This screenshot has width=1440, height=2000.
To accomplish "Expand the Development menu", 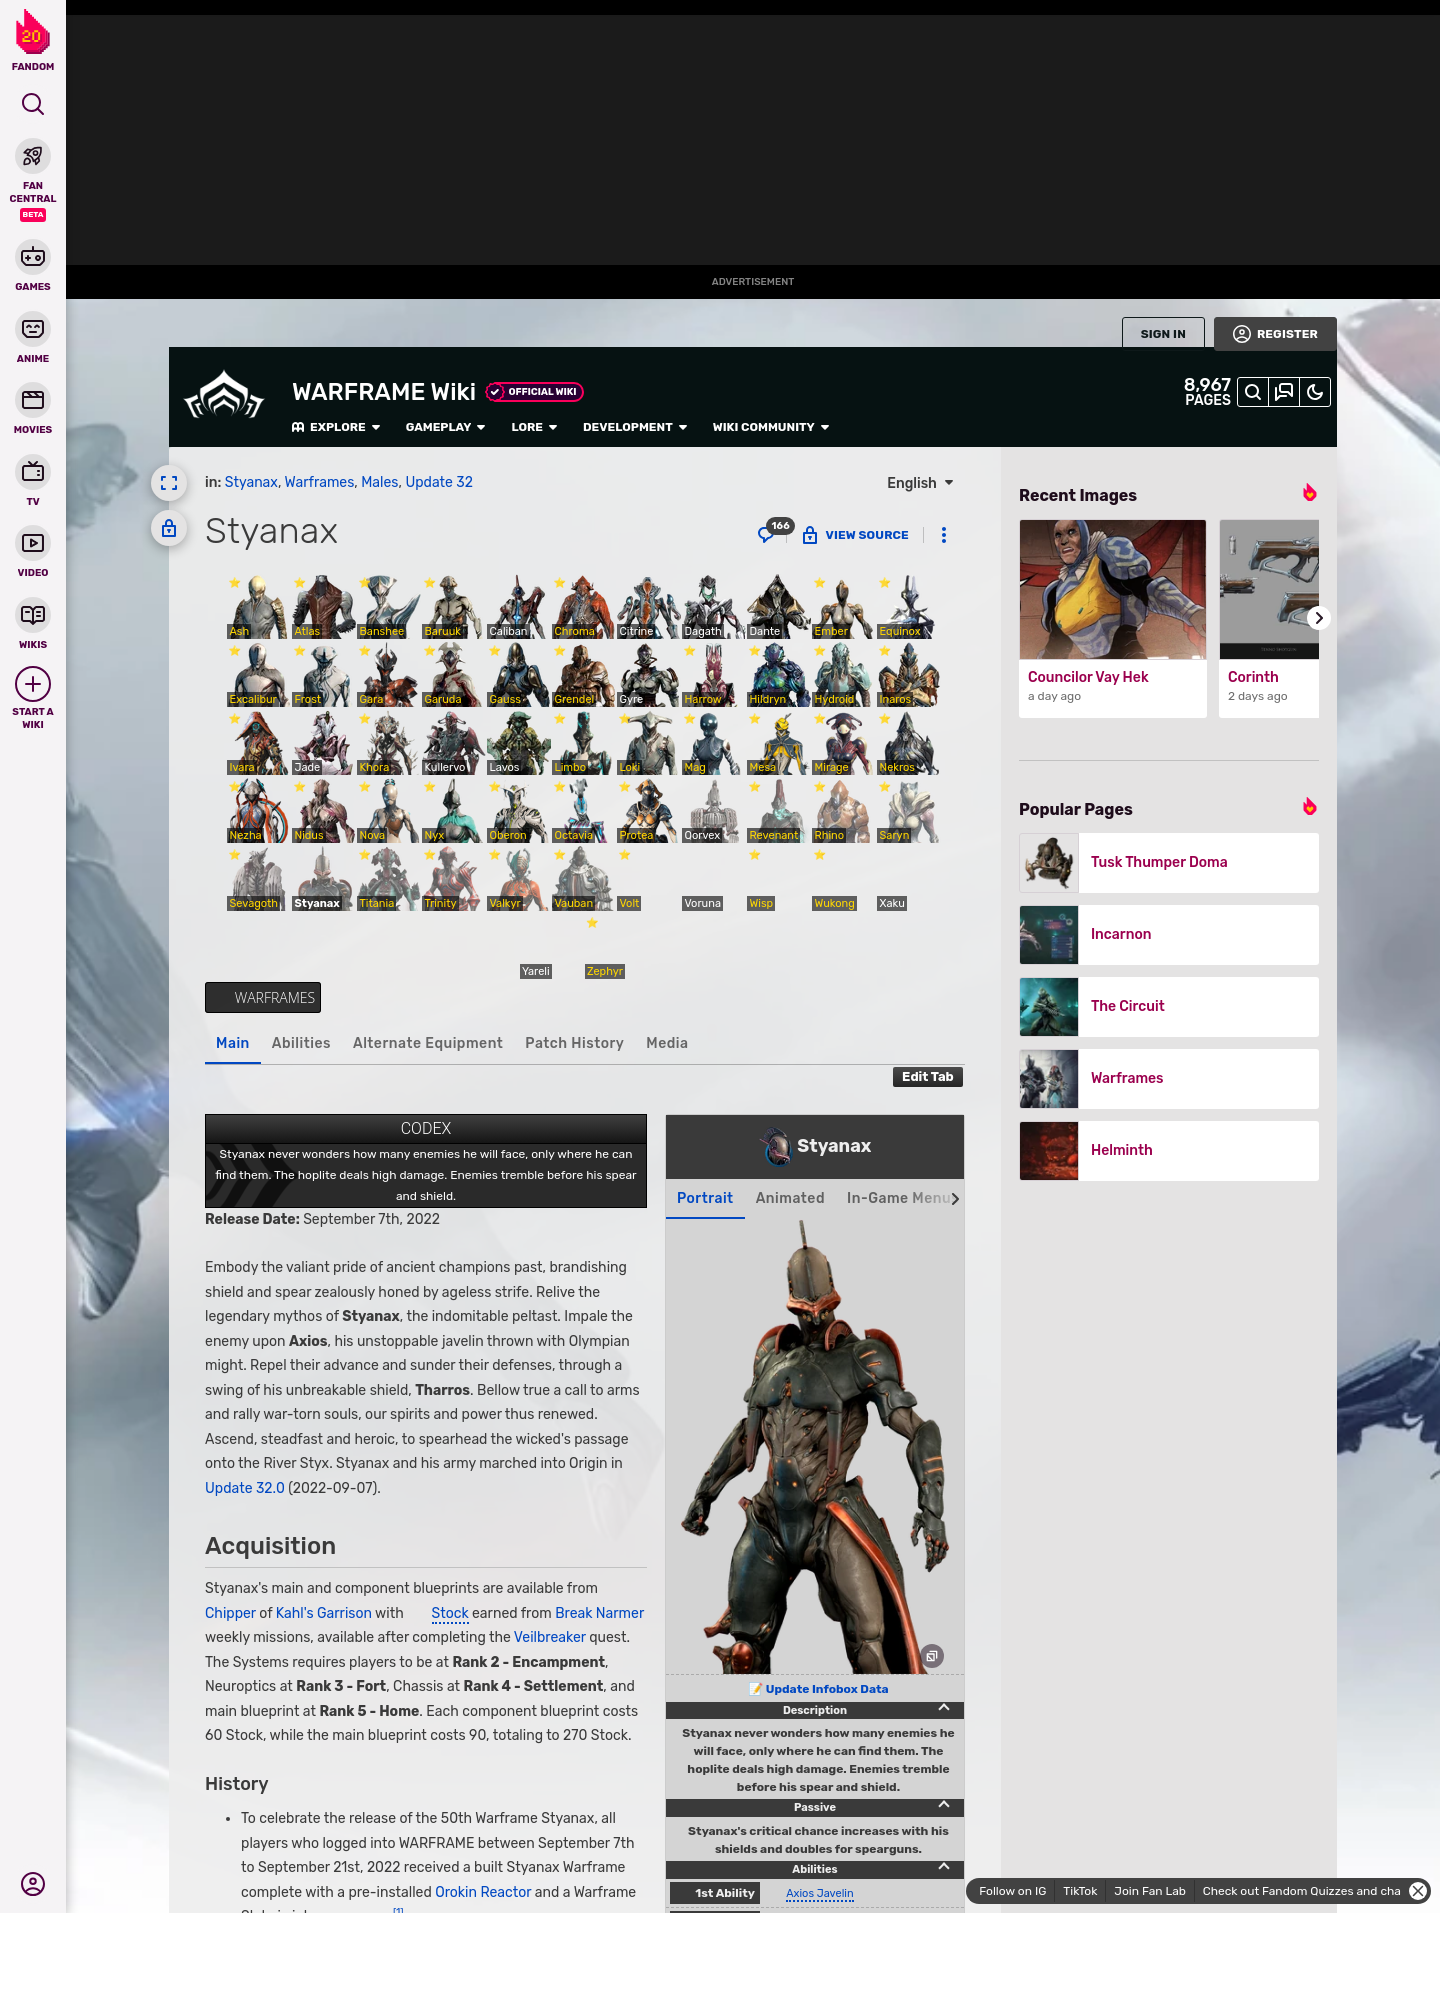I will pyautogui.click(x=635, y=427).
